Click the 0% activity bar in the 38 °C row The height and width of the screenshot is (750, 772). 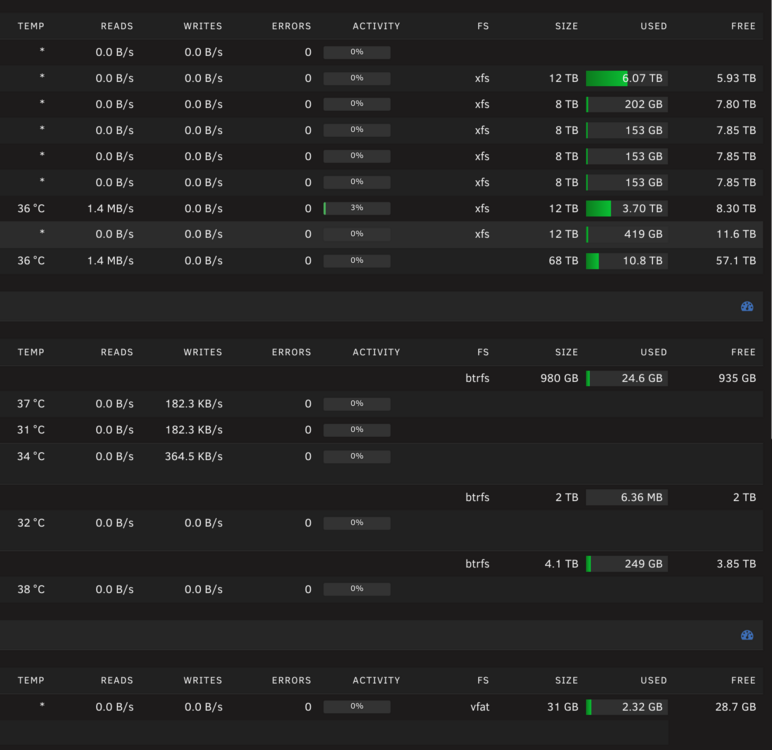coord(357,589)
